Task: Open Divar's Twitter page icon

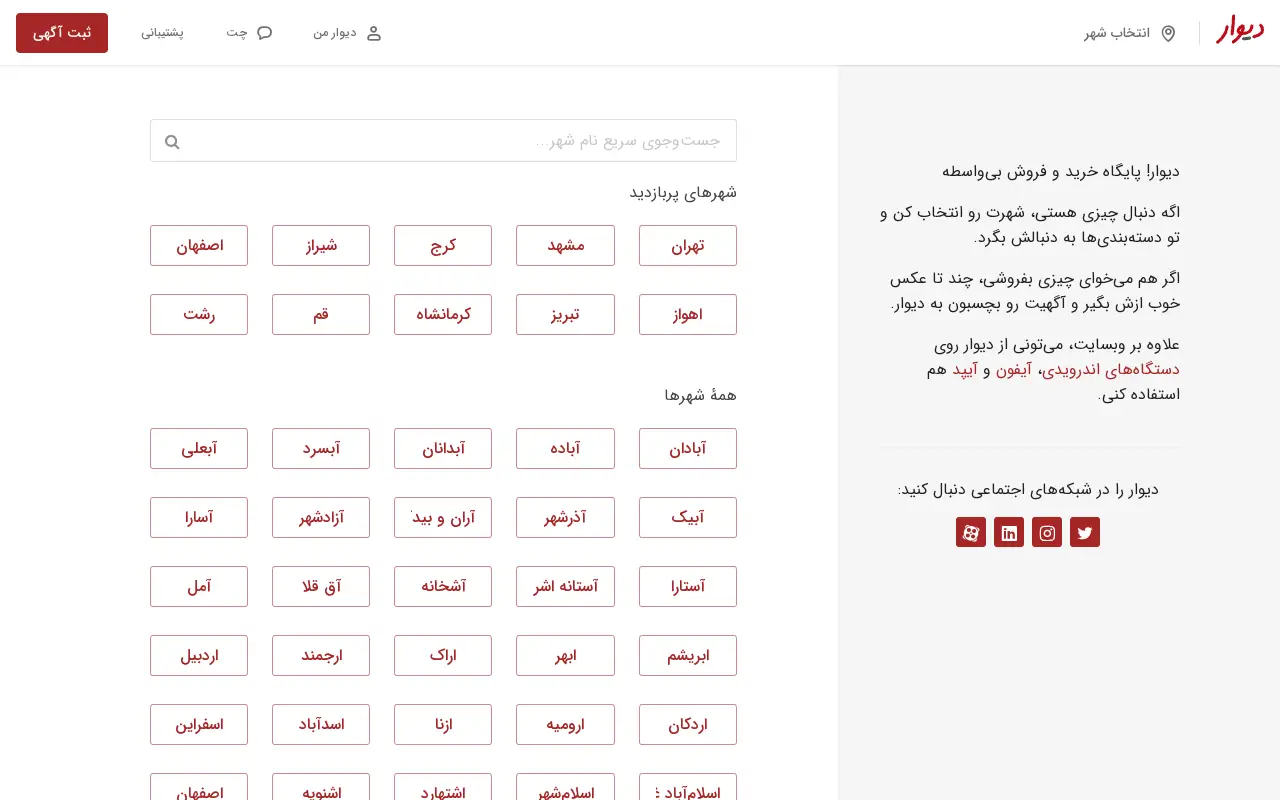Action: 1085,532
